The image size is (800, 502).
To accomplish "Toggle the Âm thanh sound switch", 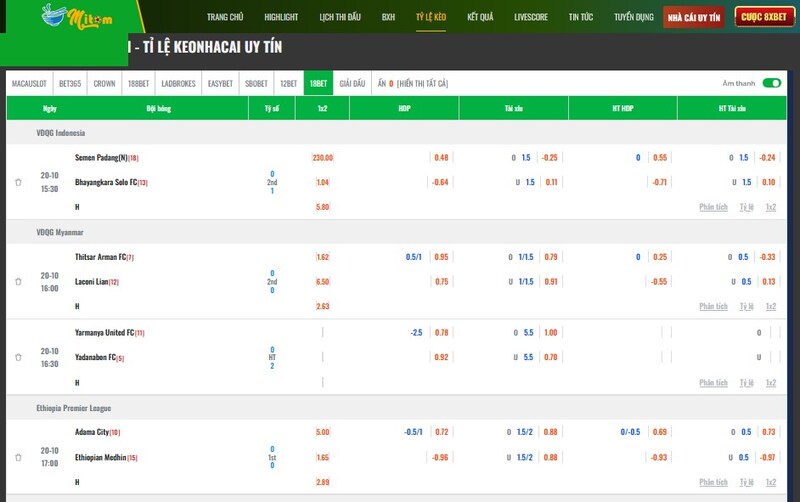I will (x=770, y=84).
